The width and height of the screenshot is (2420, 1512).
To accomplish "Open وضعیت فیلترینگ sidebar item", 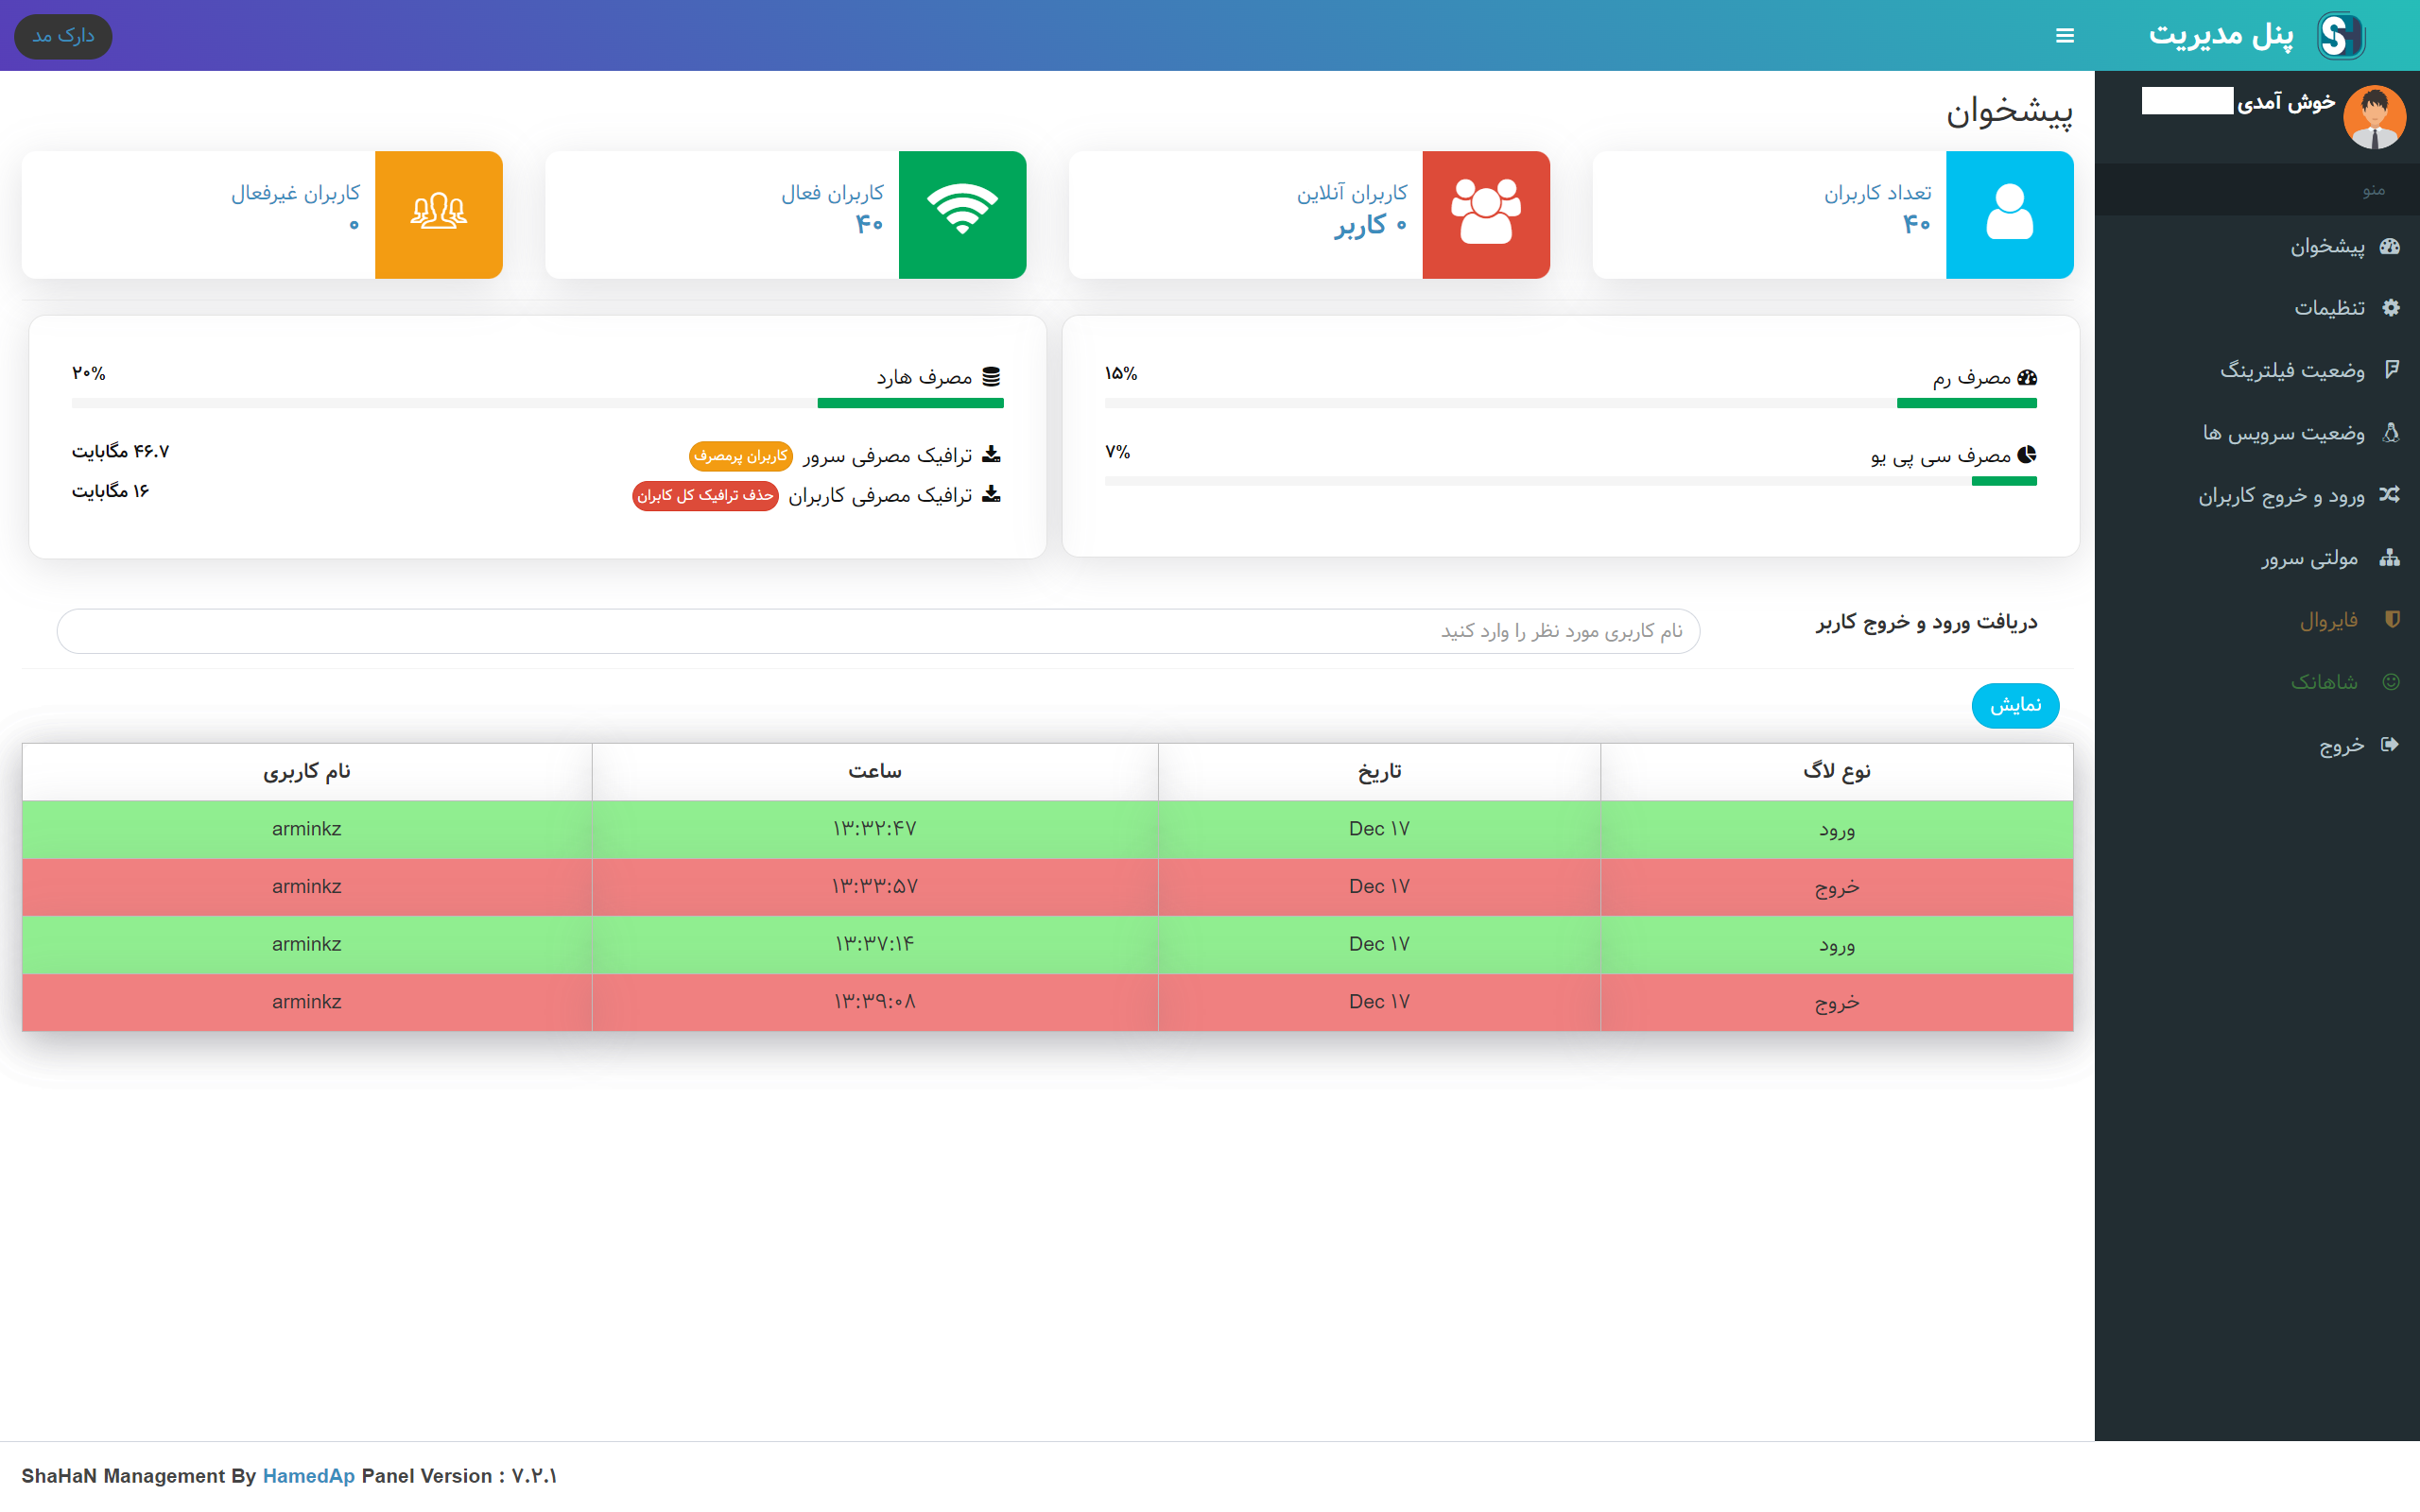I will [x=2292, y=370].
